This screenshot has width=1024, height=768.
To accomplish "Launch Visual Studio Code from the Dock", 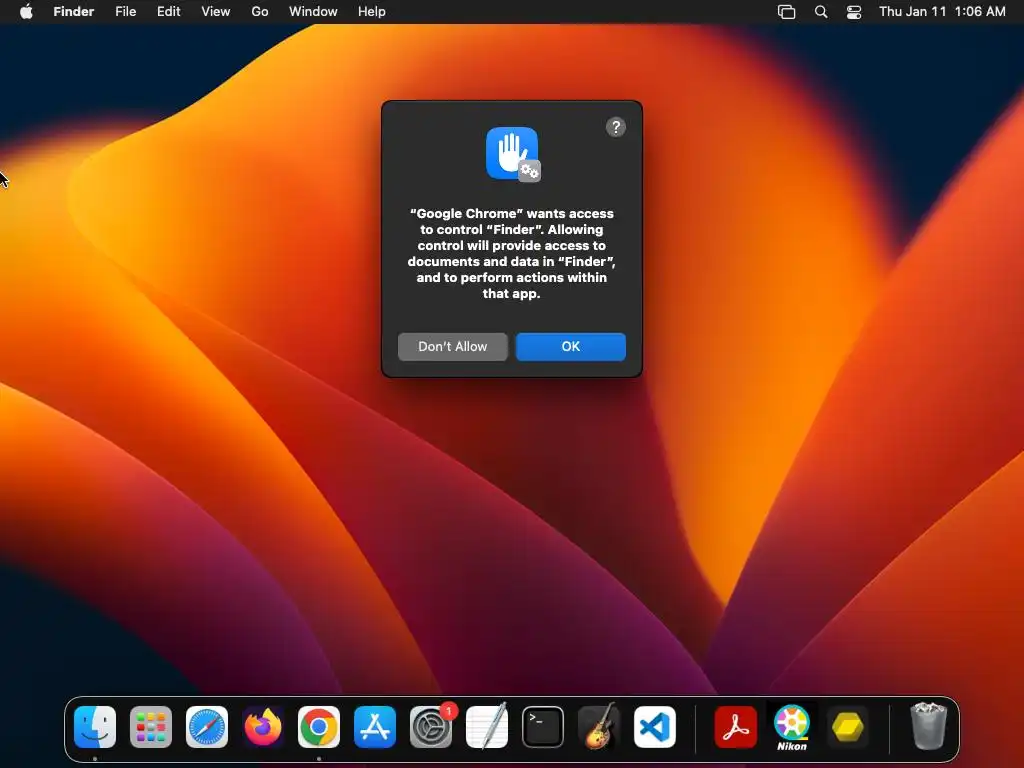I will point(655,727).
